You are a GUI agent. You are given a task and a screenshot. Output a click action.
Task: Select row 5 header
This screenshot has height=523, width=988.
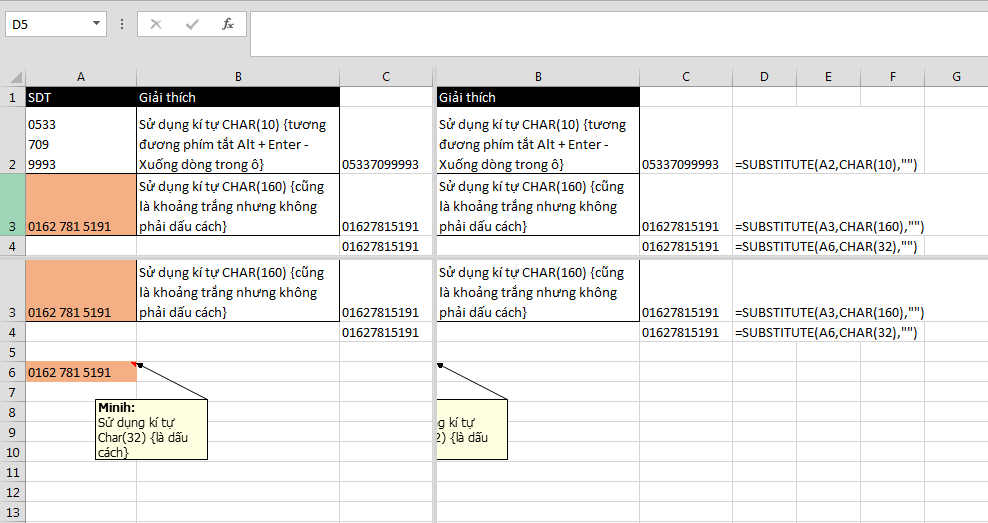click(13, 352)
